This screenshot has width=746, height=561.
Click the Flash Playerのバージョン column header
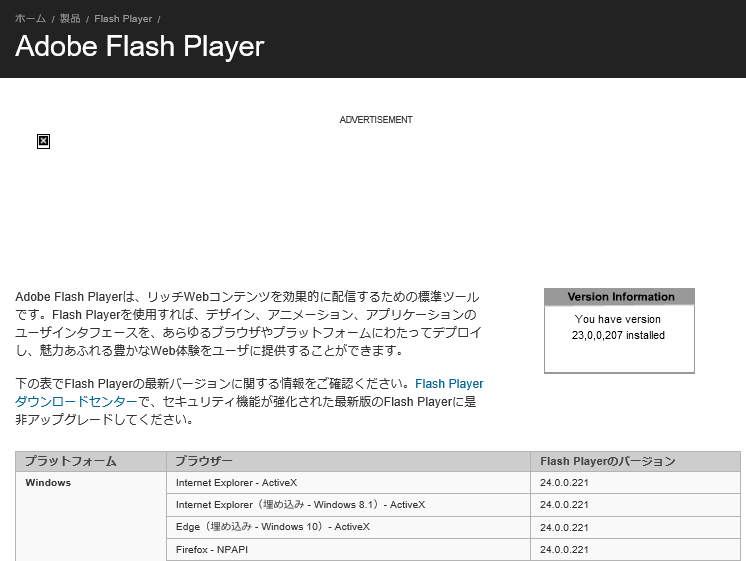(636, 461)
